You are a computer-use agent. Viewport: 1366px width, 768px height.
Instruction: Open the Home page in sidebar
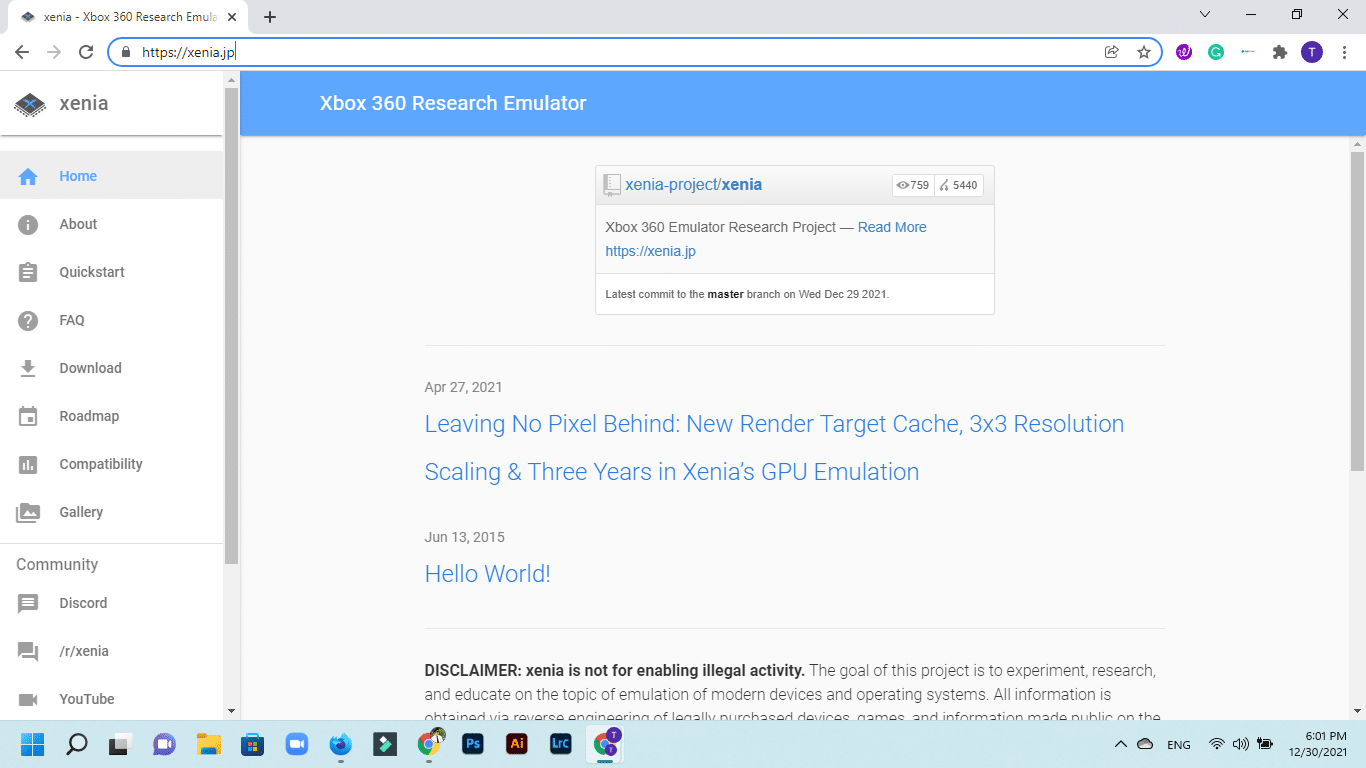(x=111, y=176)
